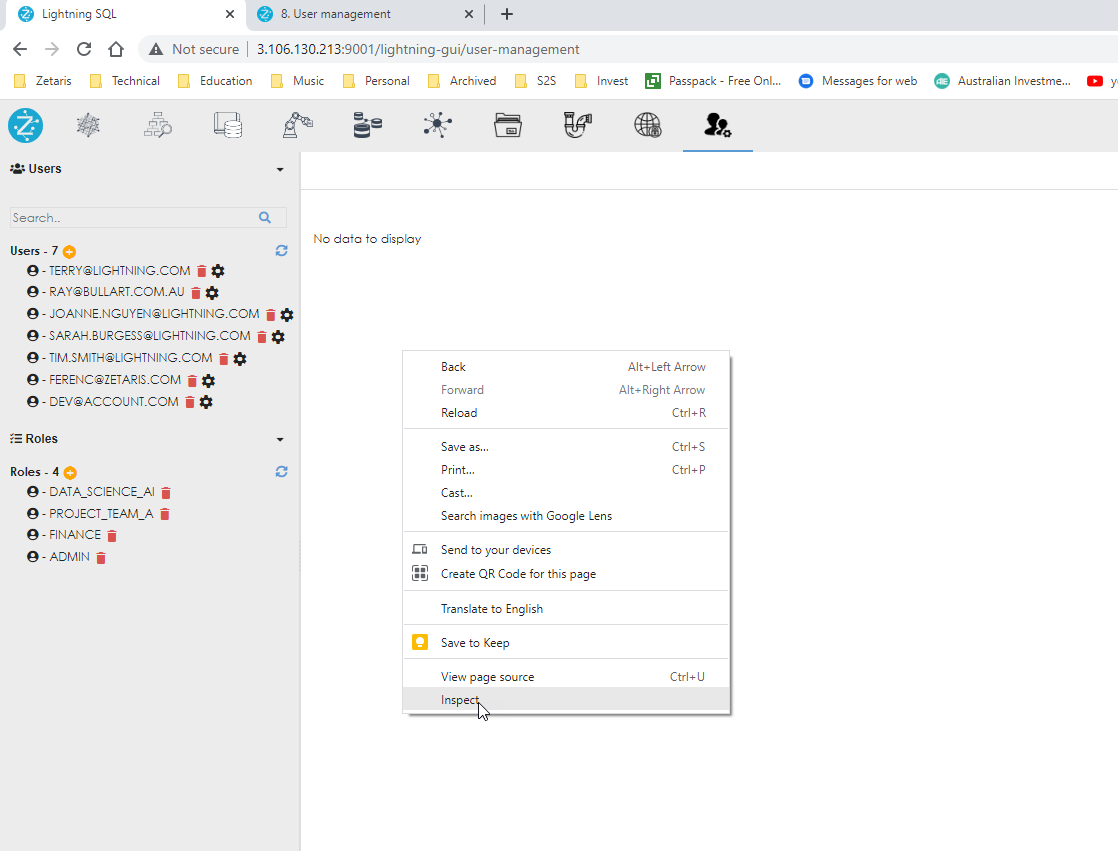Switch to the 8. User management tab
1118x851 pixels.
[x=365, y=14]
